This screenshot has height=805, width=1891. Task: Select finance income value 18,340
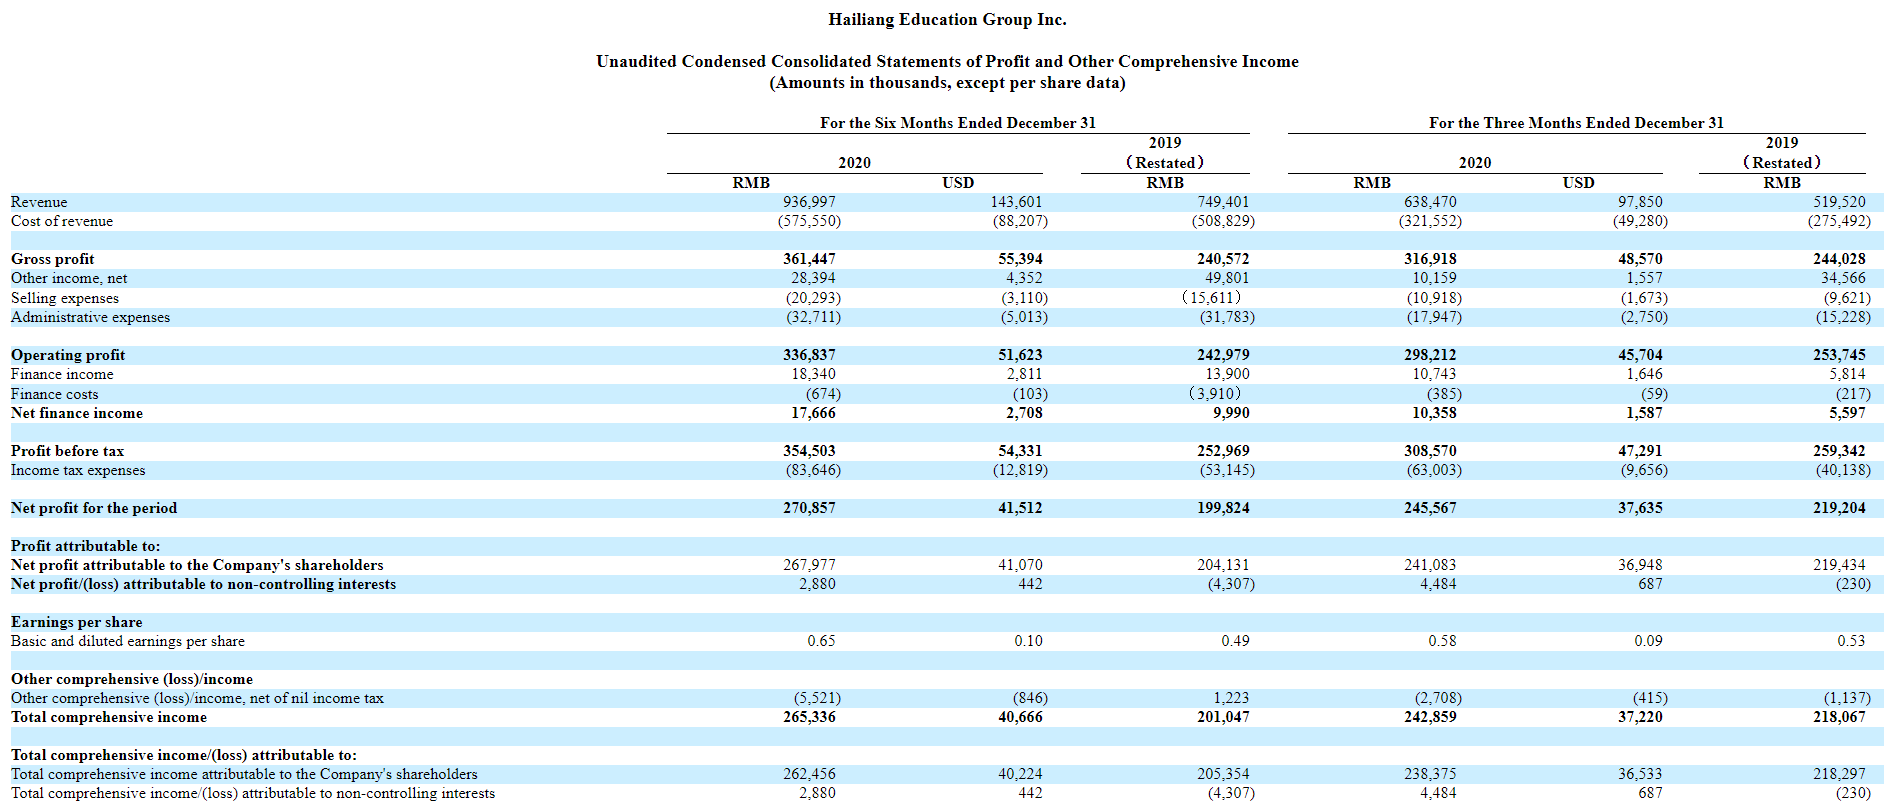click(813, 374)
